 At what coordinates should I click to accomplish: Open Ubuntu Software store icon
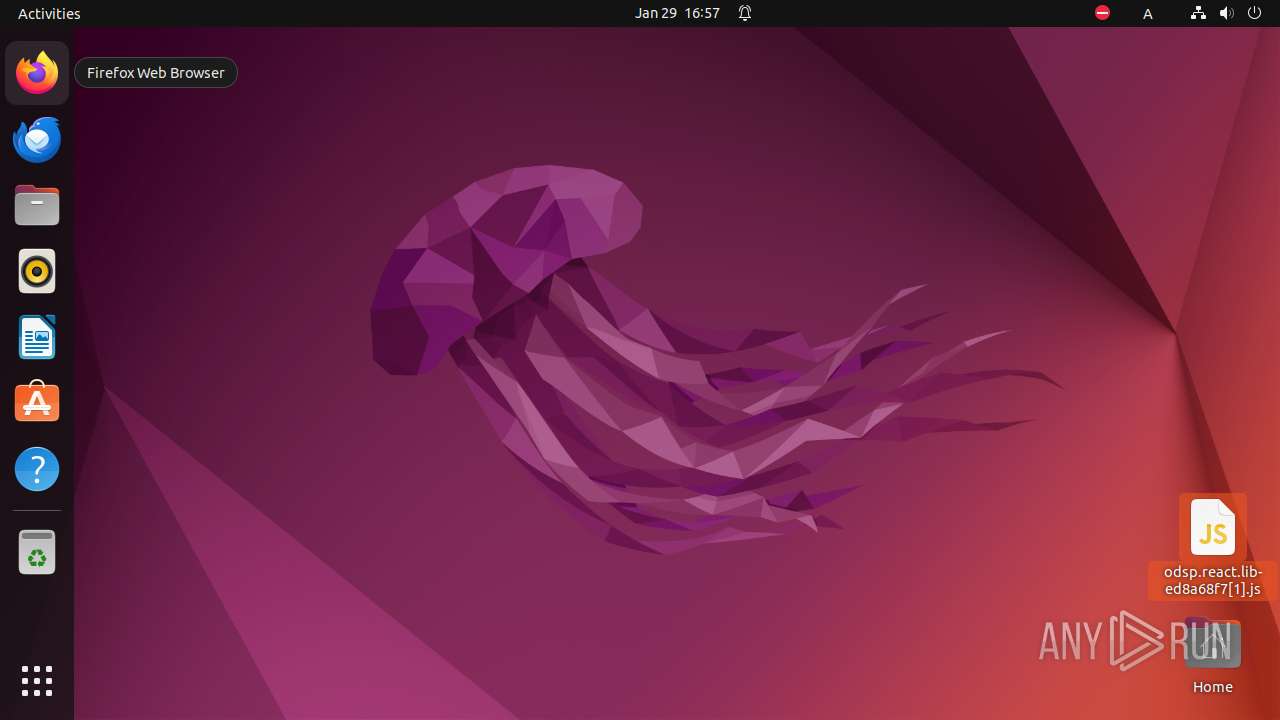(37, 403)
